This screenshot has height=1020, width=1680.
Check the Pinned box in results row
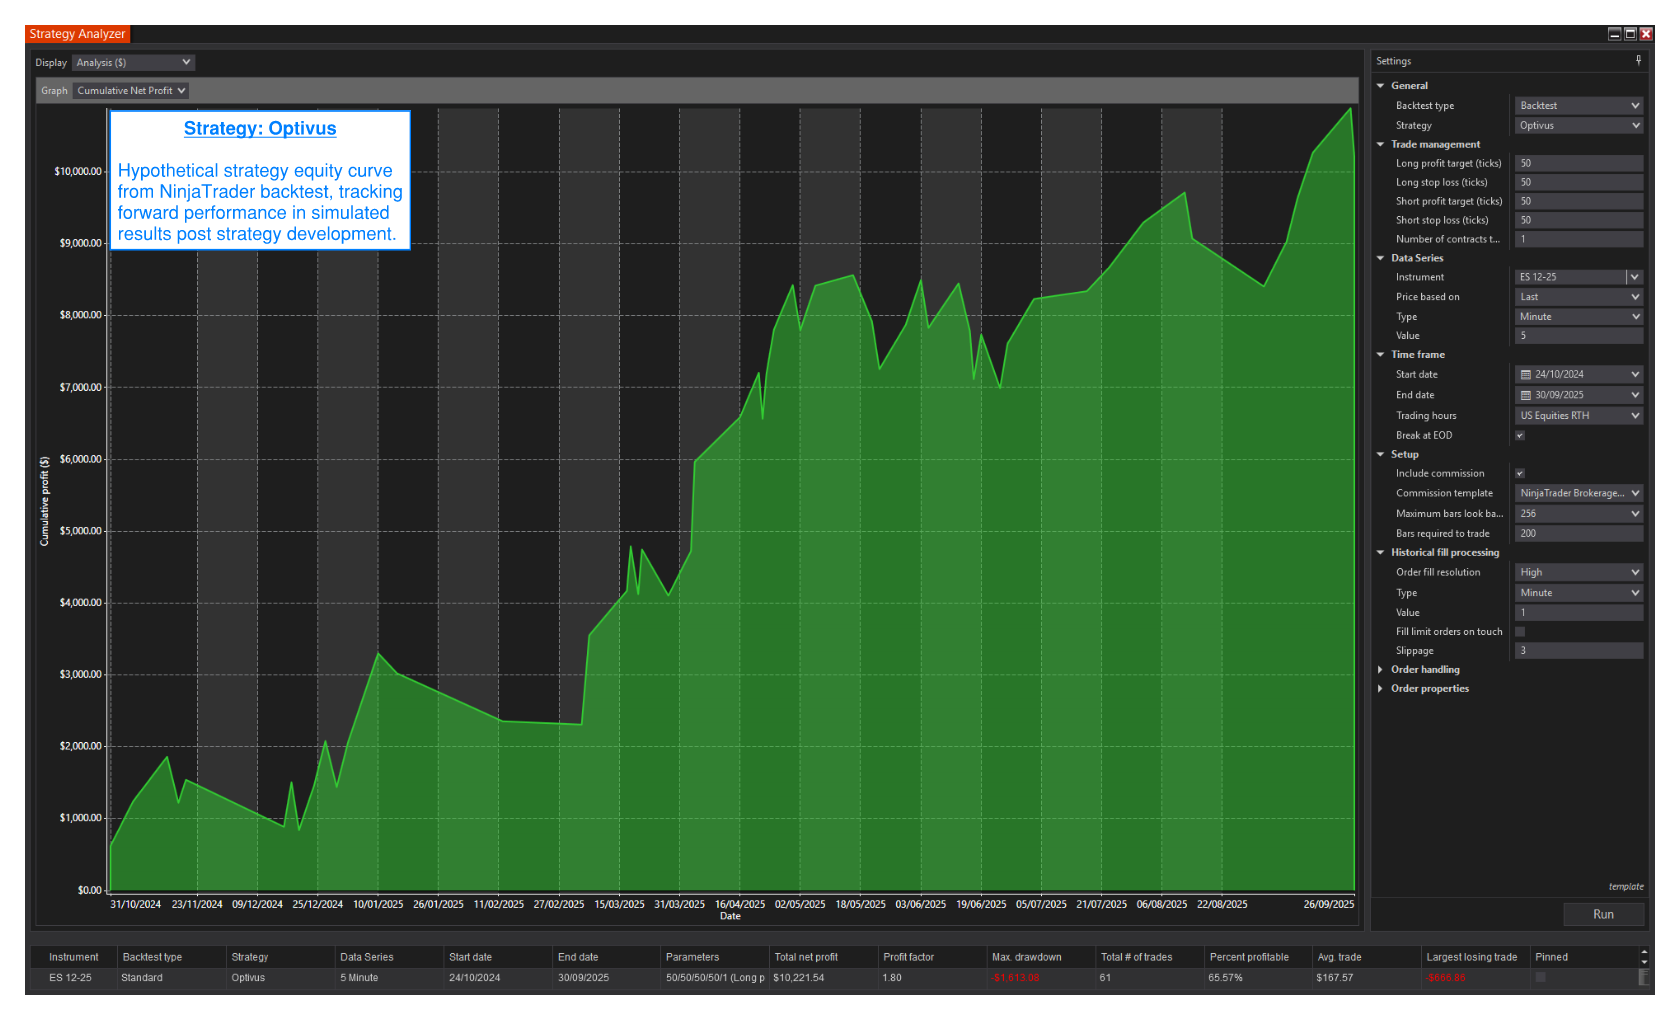click(1540, 977)
